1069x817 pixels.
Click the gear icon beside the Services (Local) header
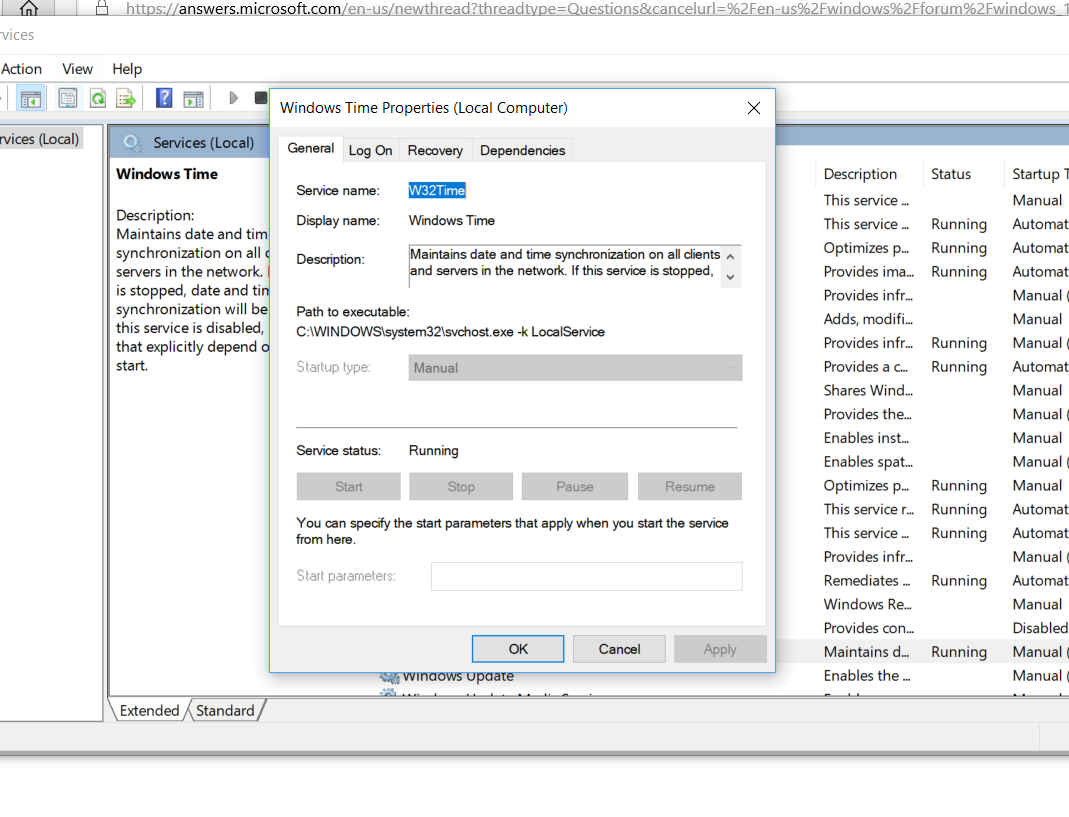[x=132, y=143]
